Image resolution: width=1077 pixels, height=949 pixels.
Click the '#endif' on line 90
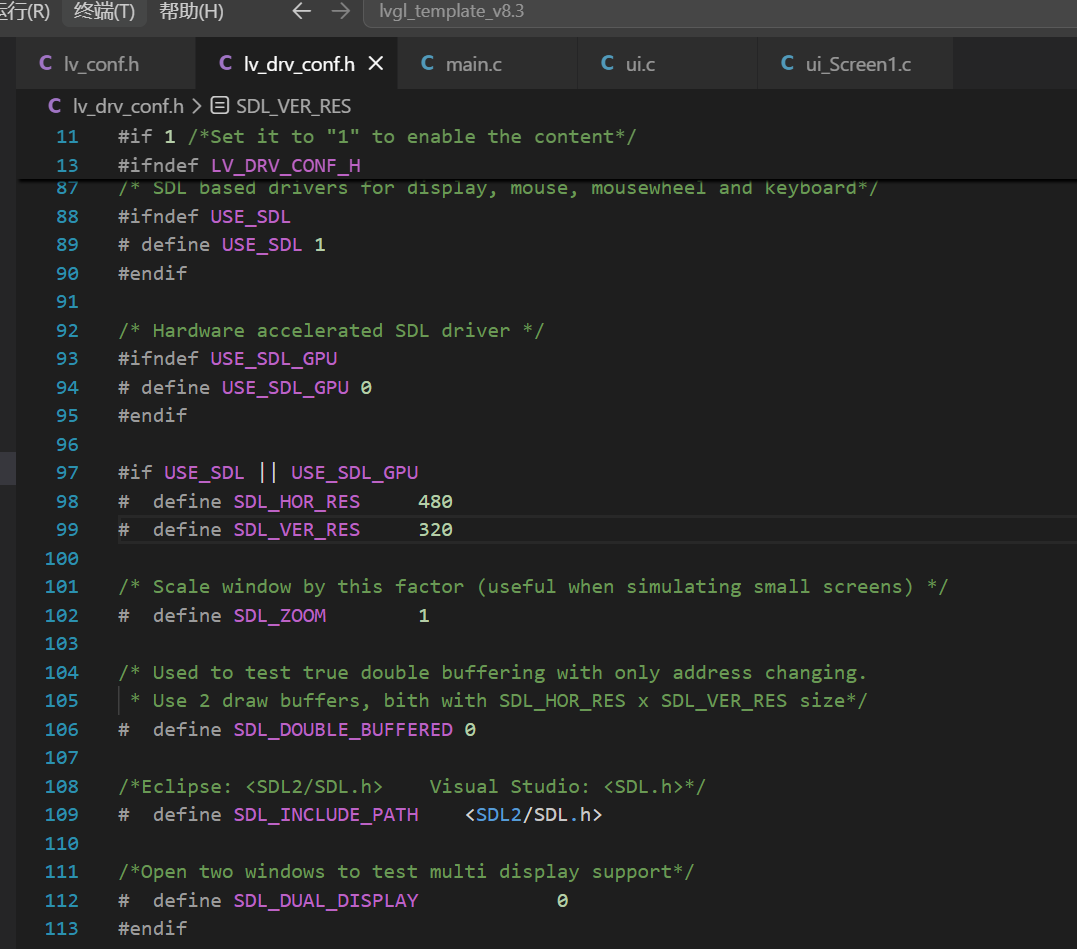click(x=152, y=274)
